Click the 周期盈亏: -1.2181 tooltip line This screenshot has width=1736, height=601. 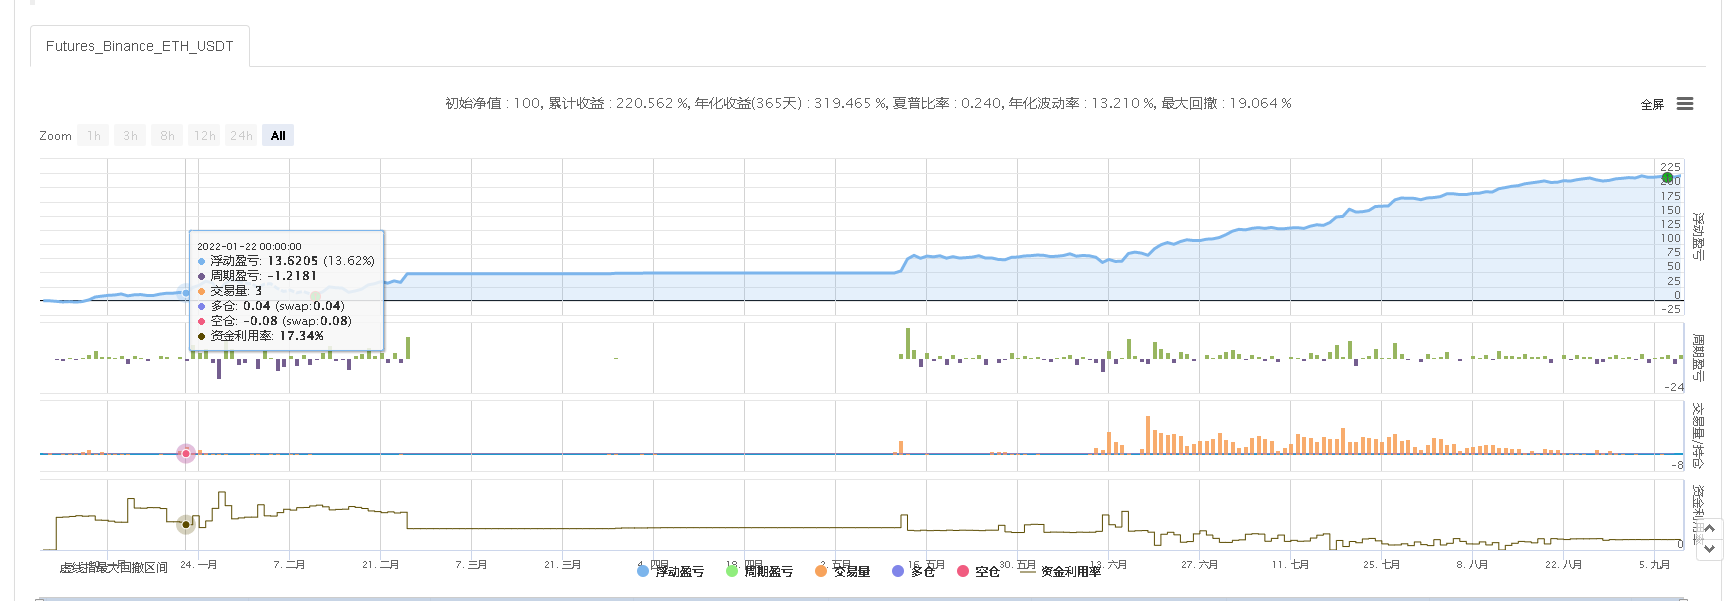click(x=257, y=276)
